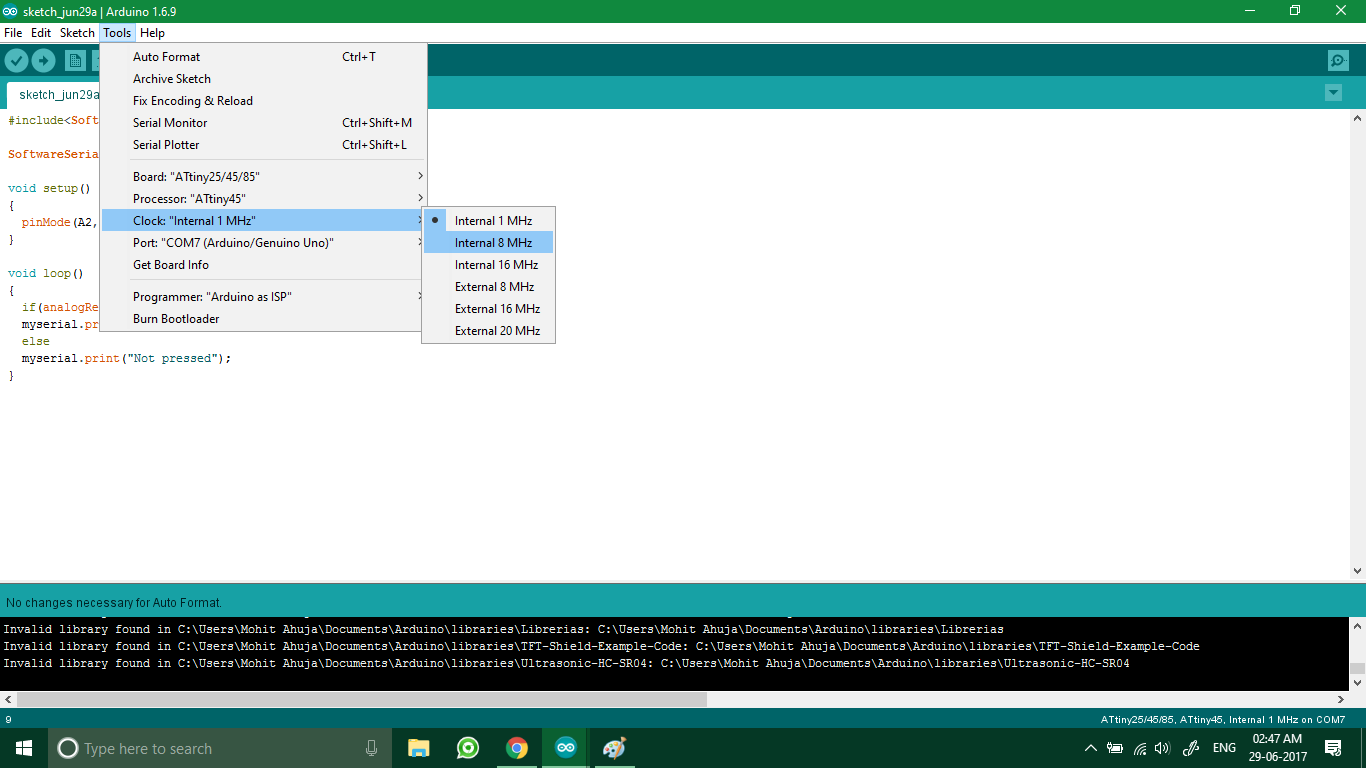Choose Internal 16 MHz clock
Screen dimensions: 1366x768
(488, 264)
